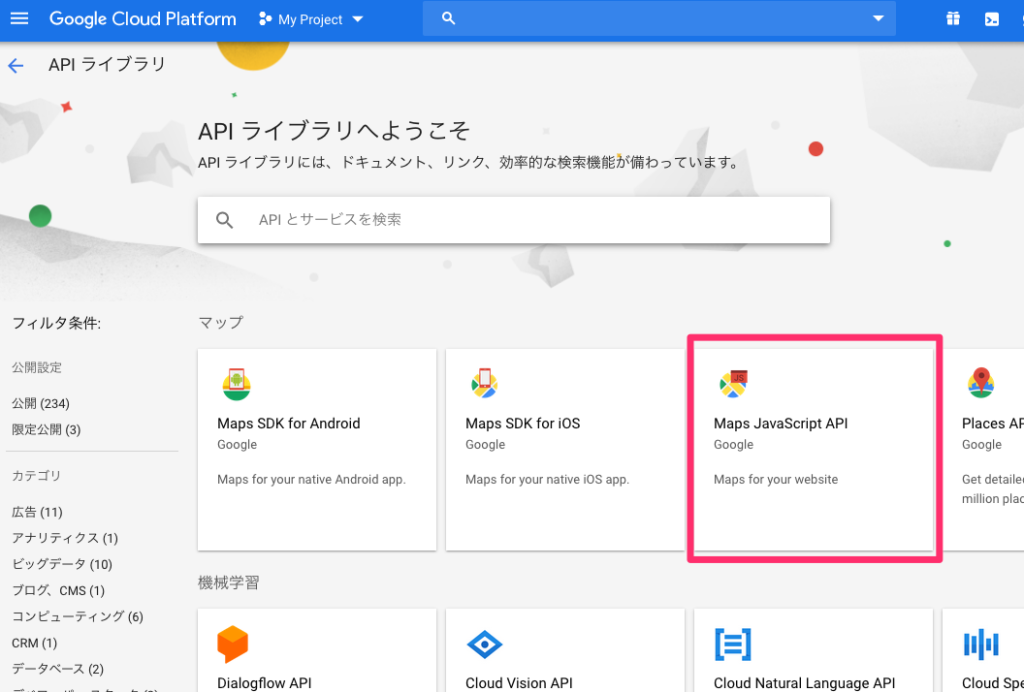Click the Google Cloud Platform logo
Image resolution: width=1024 pixels, height=692 pixels.
coord(142,19)
